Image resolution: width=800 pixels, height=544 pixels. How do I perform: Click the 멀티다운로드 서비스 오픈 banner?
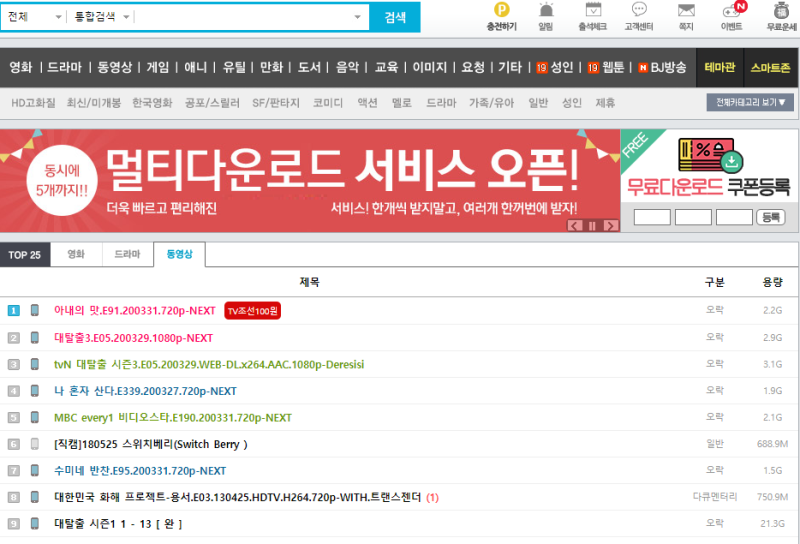310,181
